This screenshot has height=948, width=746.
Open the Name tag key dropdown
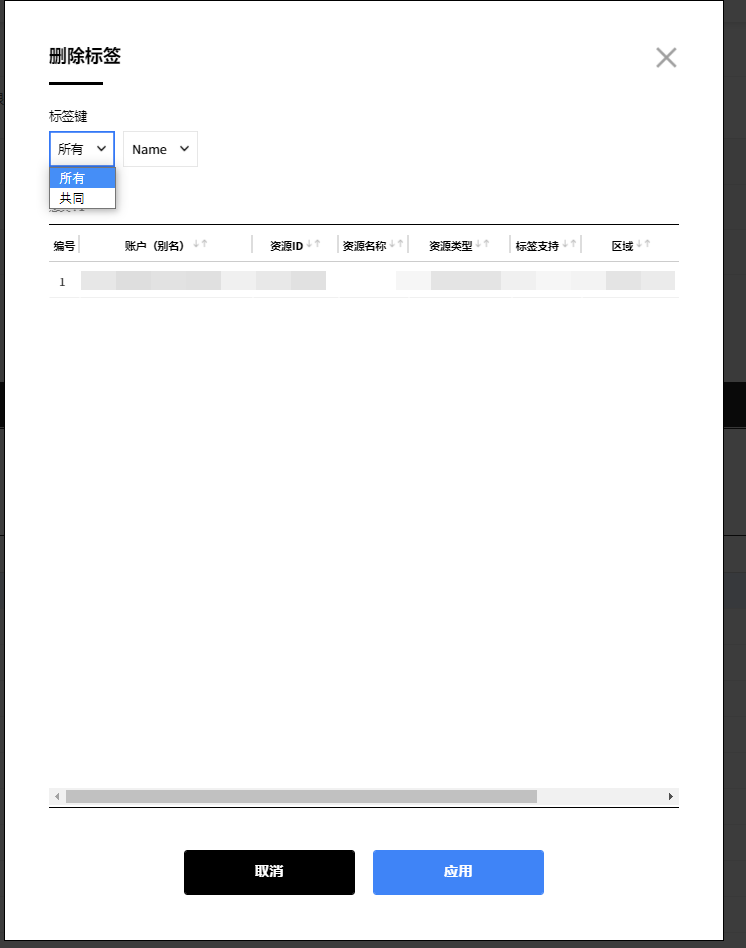coord(160,149)
